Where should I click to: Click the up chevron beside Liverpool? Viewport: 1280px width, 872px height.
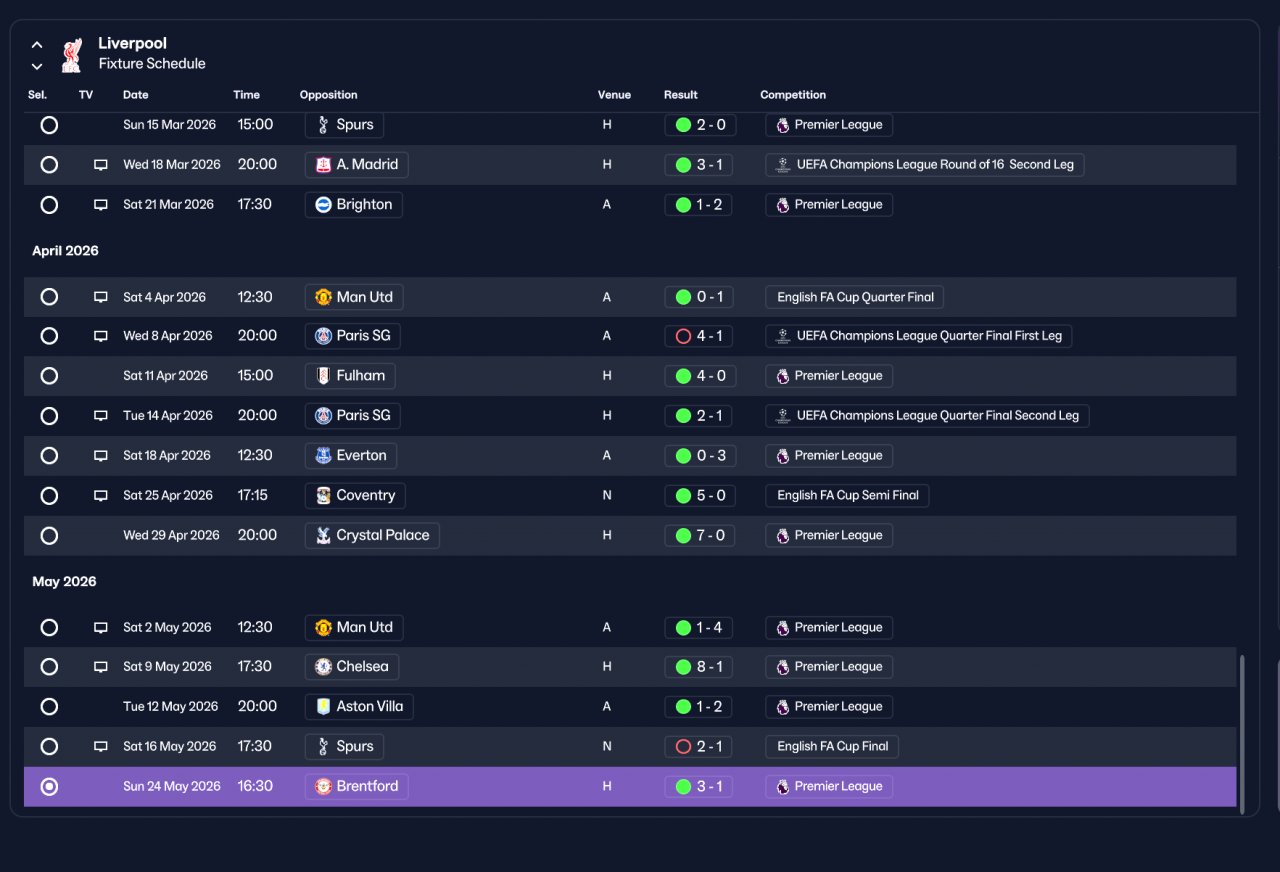[37, 45]
